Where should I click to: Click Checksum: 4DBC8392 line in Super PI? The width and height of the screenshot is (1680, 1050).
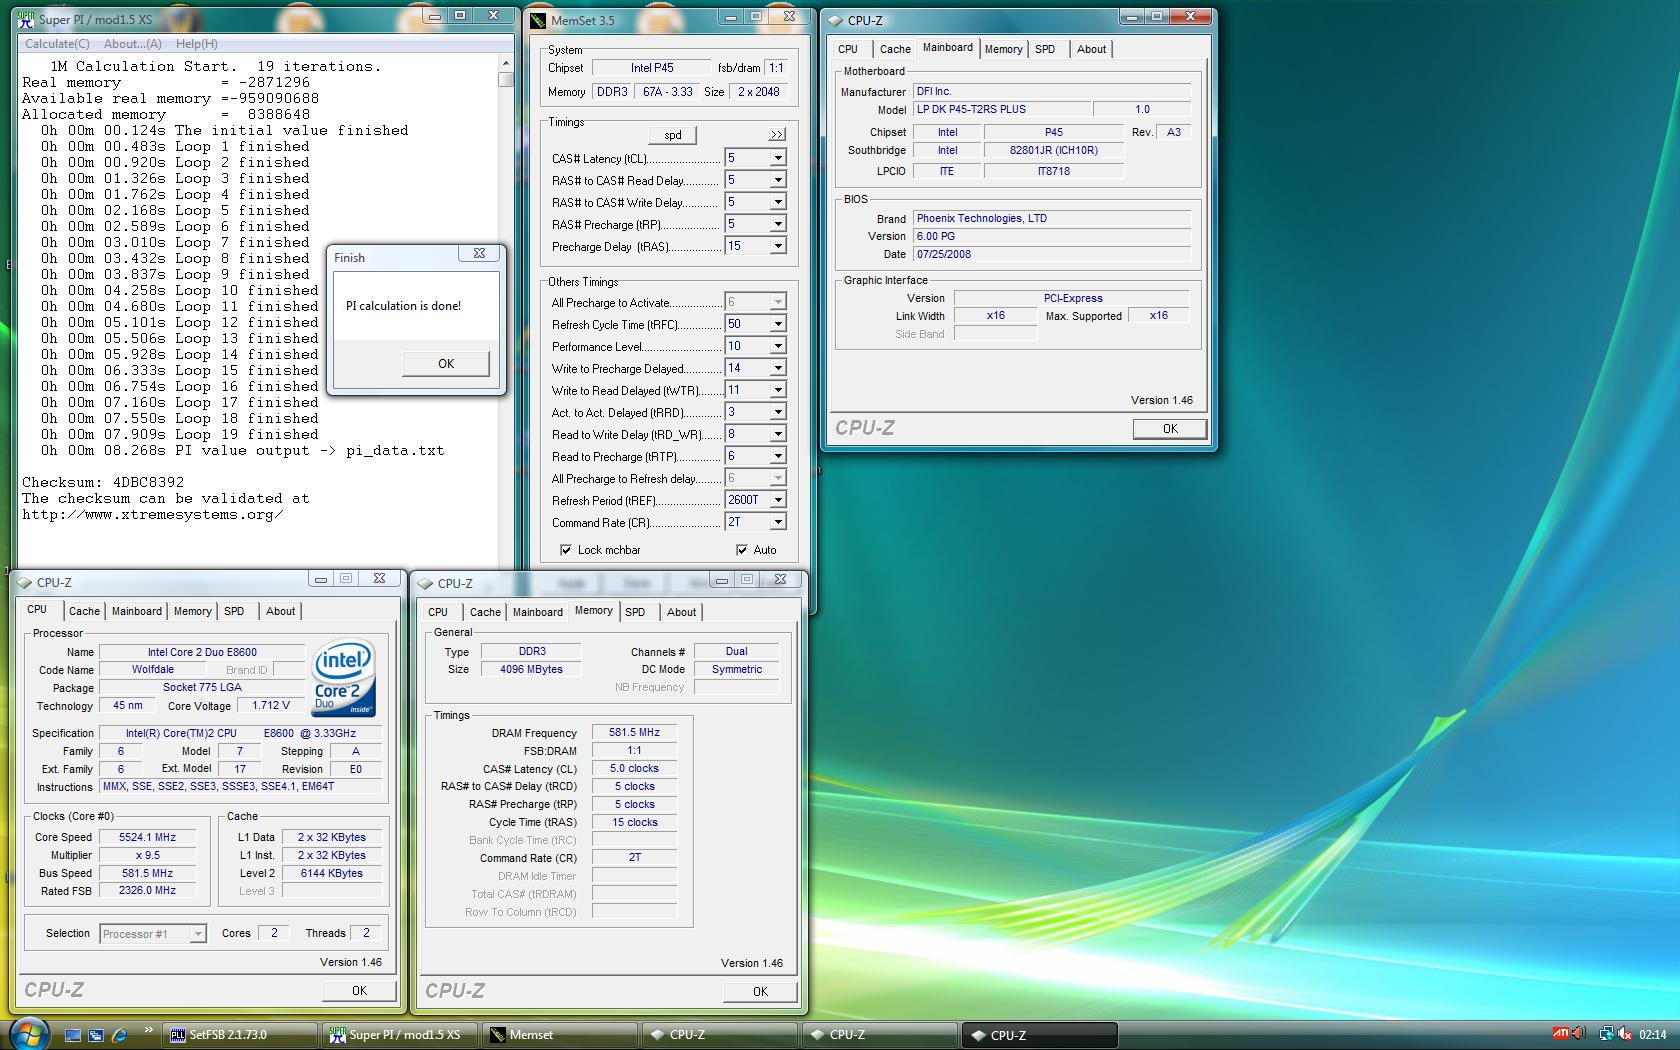(x=103, y=482)
